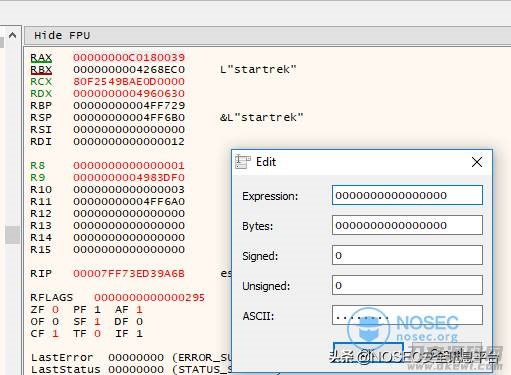The height and width of the screenshot is (375, 511).
Task: Select RBP value 00000000004FF729
Action: 129,105
